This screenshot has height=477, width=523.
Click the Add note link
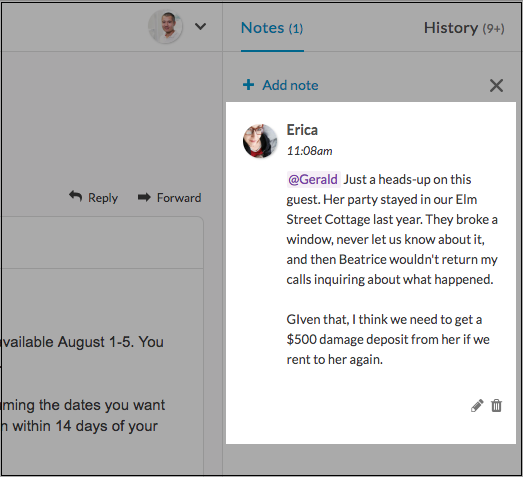point(290,85)
